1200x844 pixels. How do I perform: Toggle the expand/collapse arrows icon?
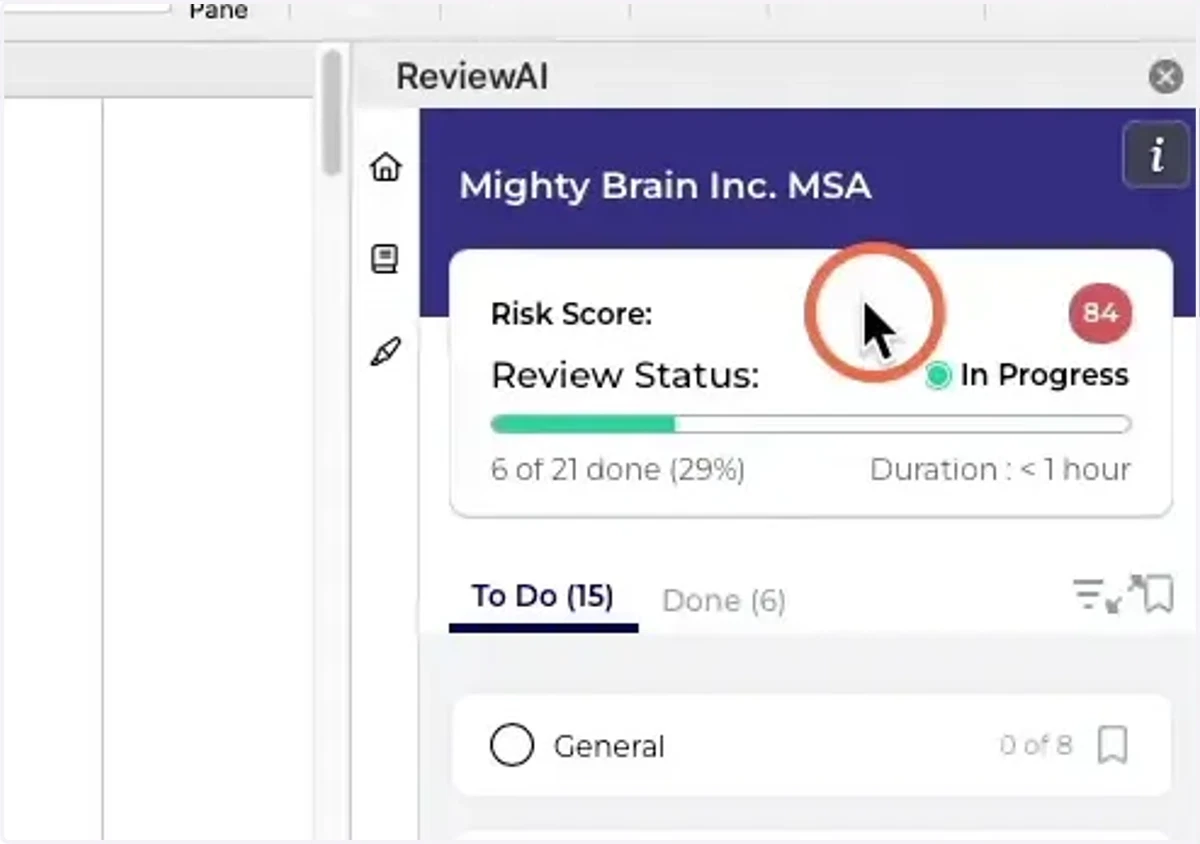click(x=1124, y=594)
